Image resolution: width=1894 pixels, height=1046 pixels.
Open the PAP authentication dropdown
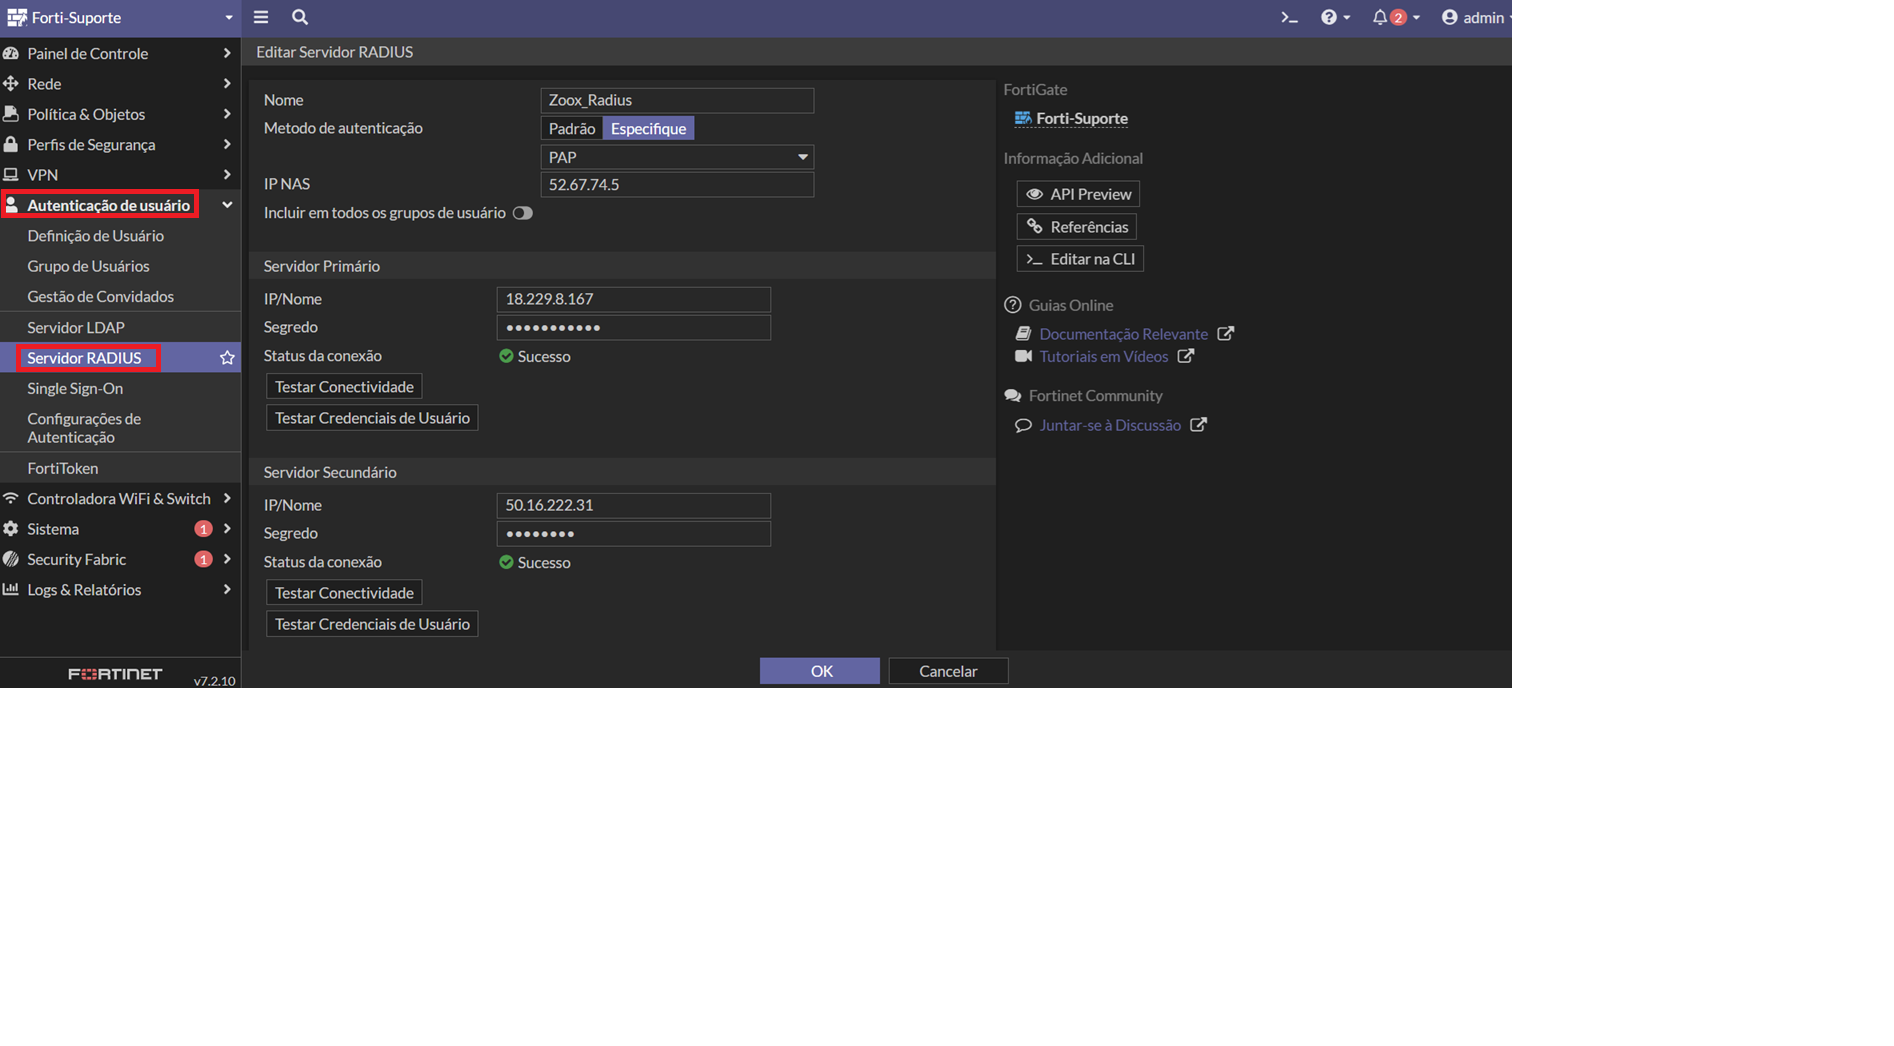(677, 157)
